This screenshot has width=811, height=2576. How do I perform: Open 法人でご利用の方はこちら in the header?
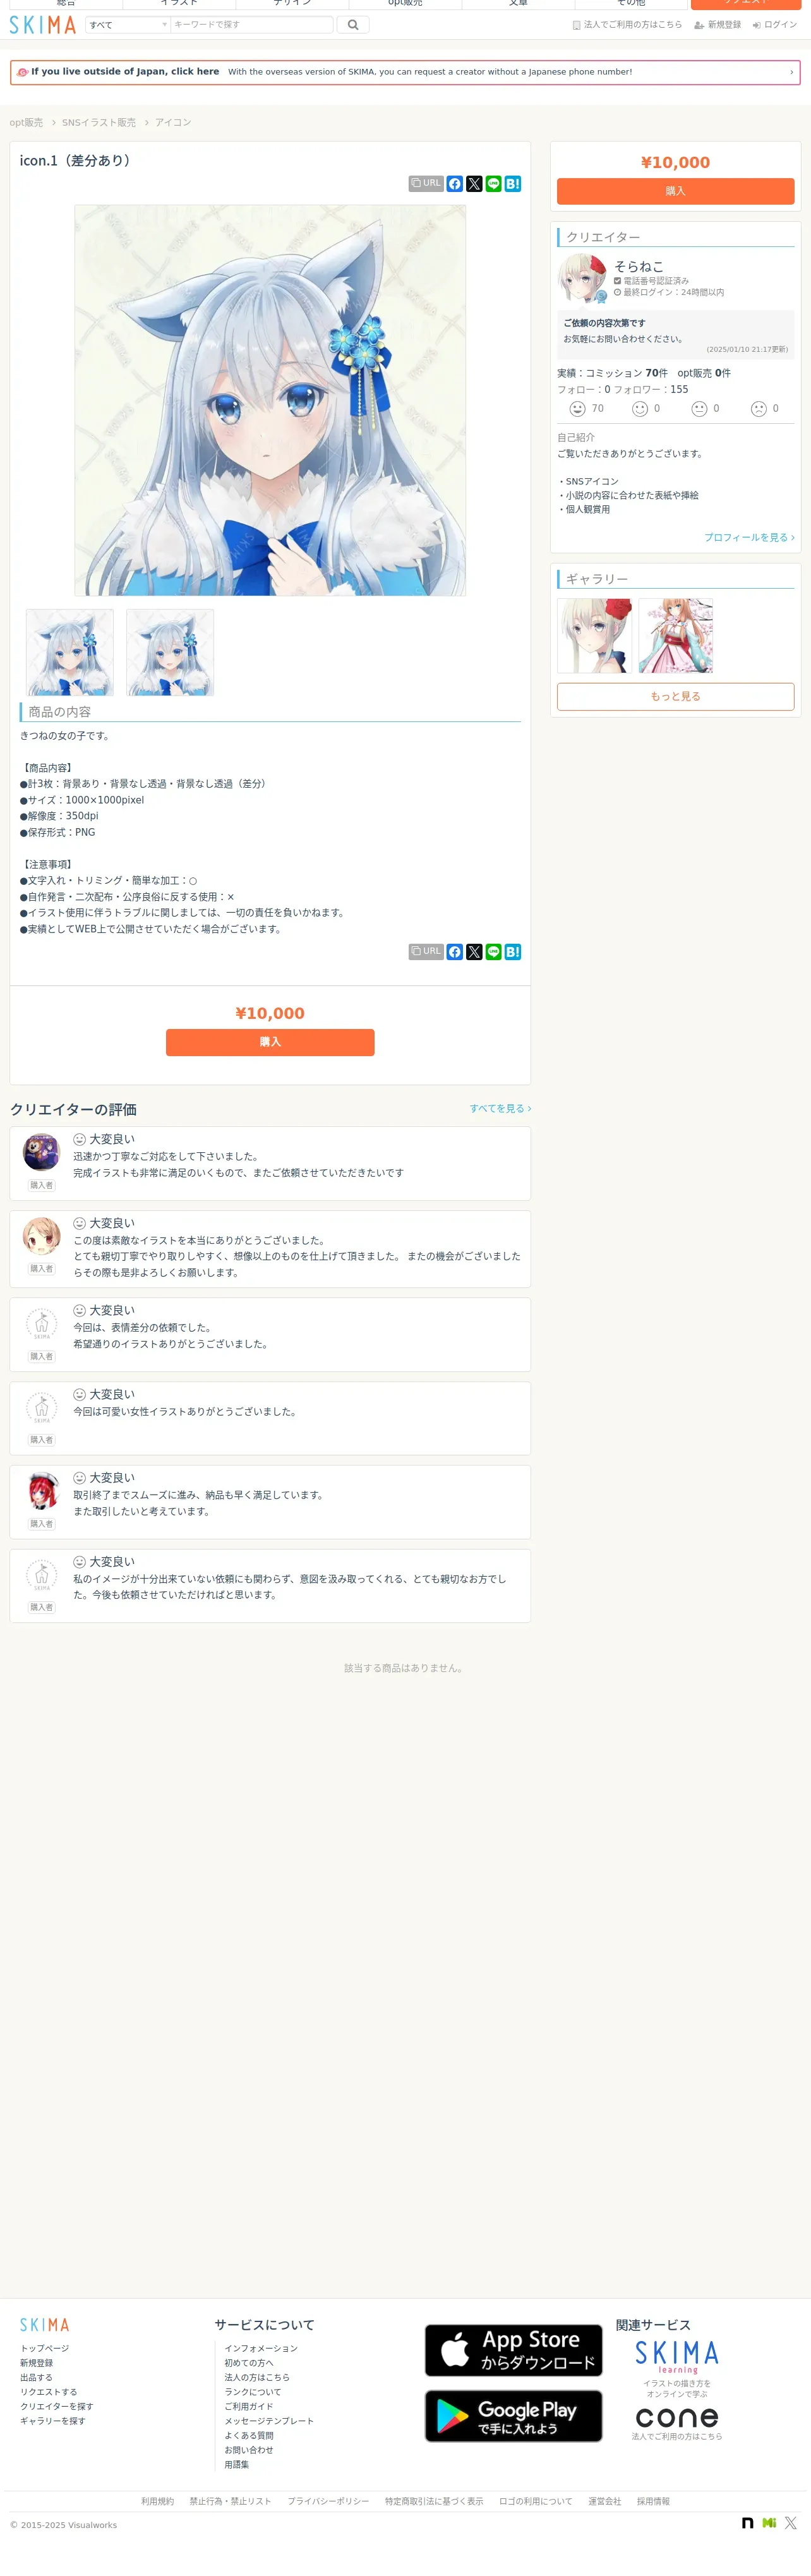point(627,25)
